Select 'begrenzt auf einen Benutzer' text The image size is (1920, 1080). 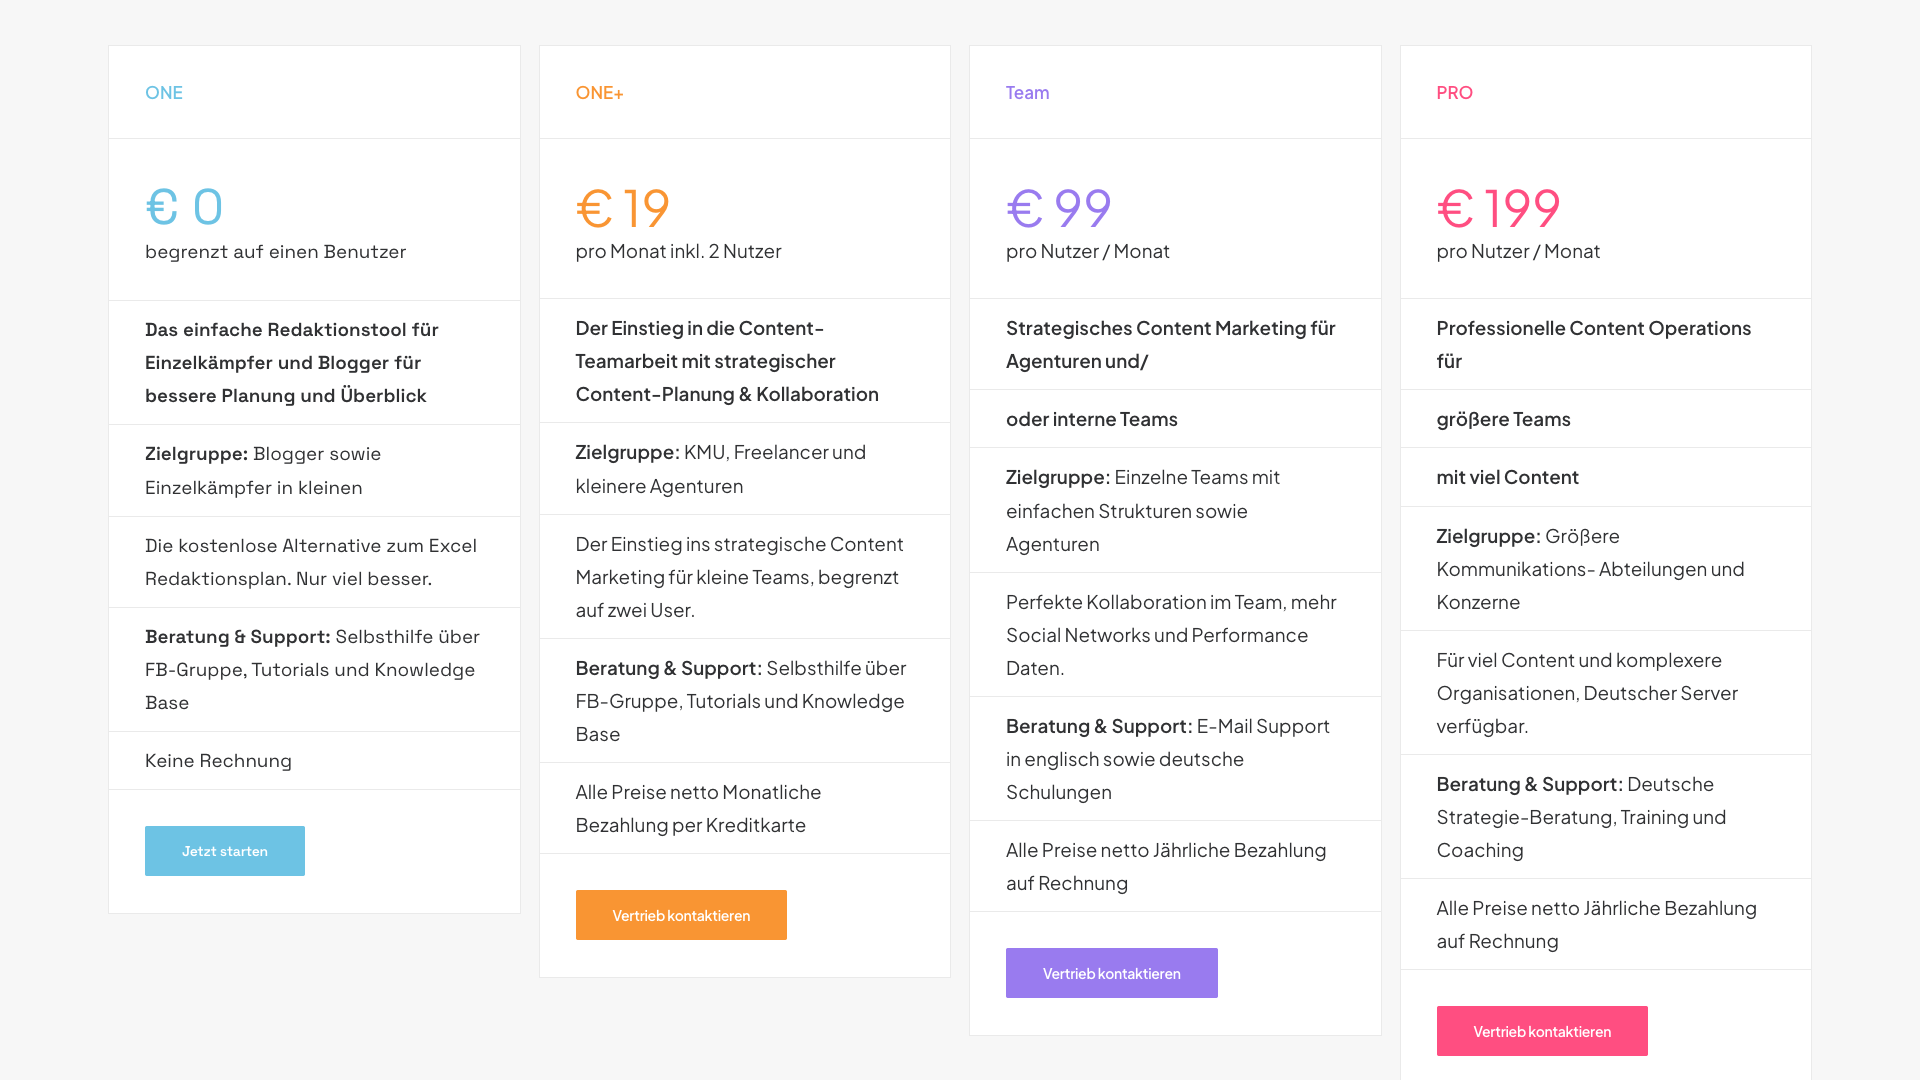[276, 252]
